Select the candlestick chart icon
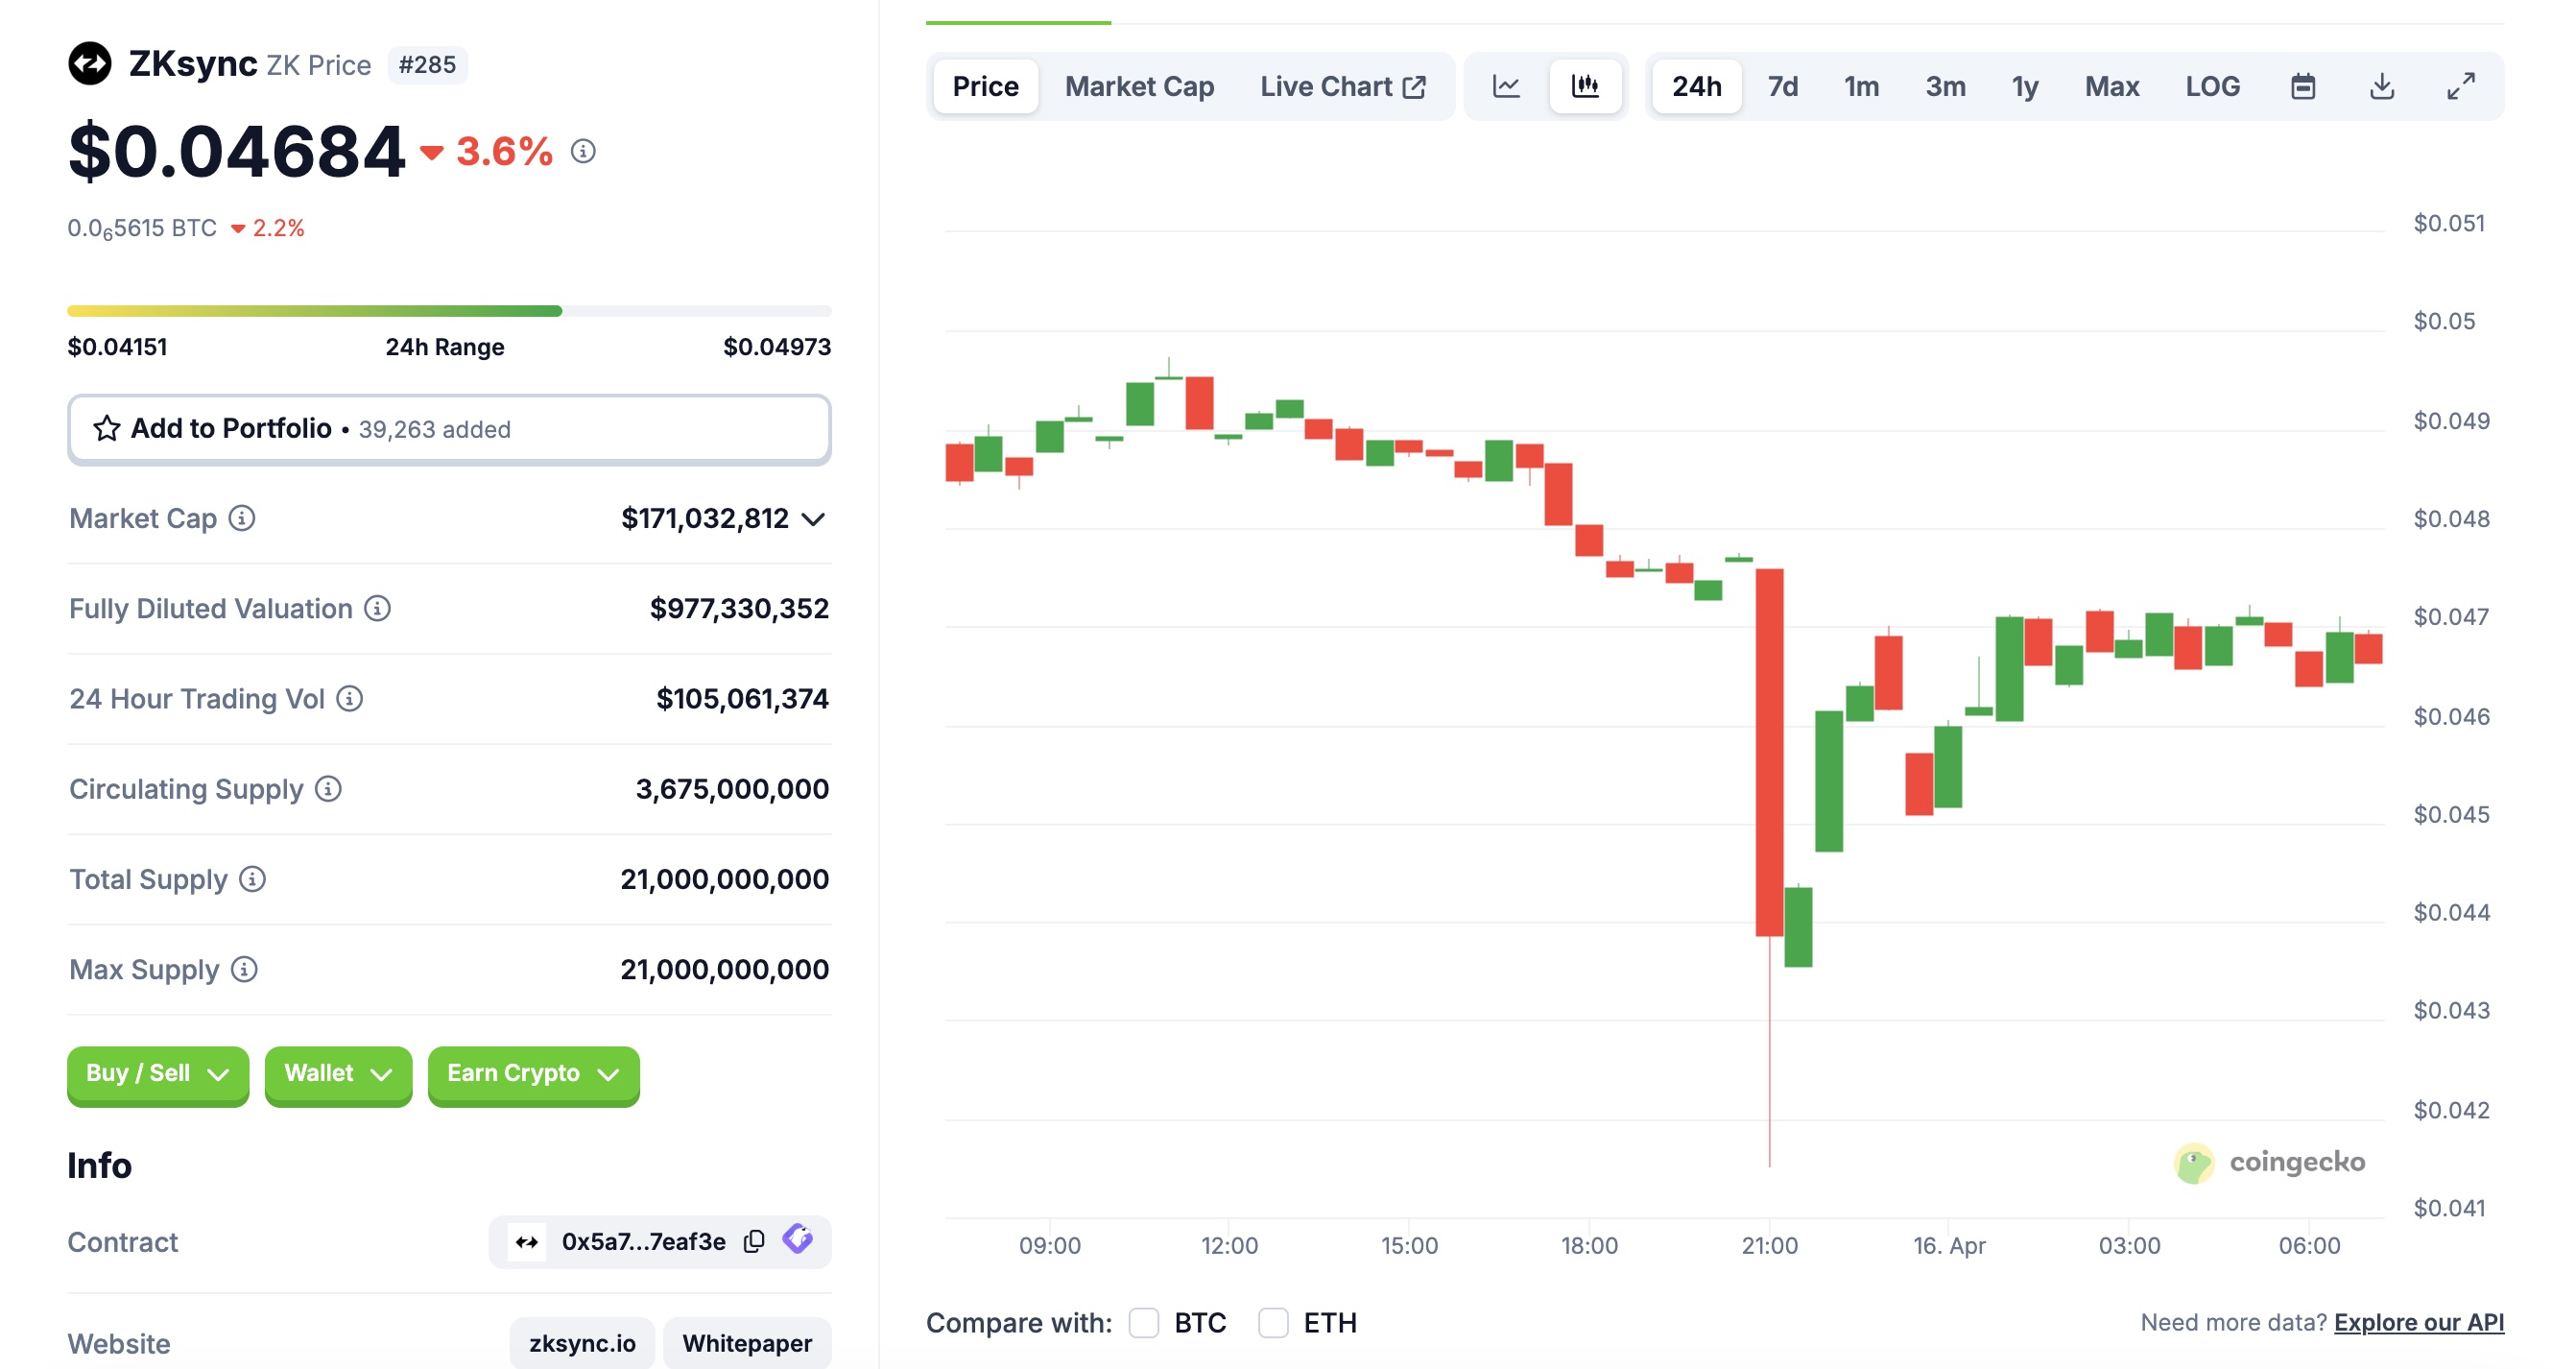 [1585, 87]
